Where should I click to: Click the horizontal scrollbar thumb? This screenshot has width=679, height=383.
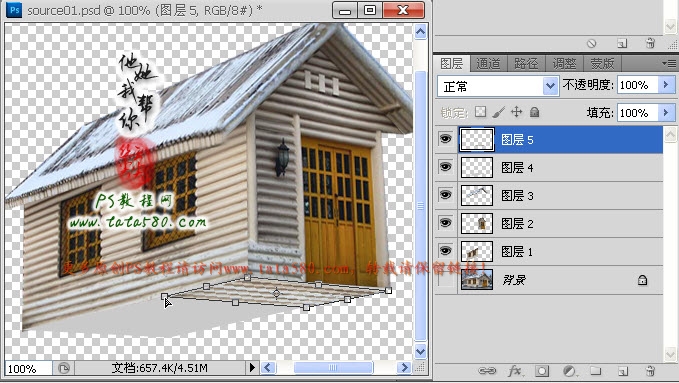tap(333, 368)
